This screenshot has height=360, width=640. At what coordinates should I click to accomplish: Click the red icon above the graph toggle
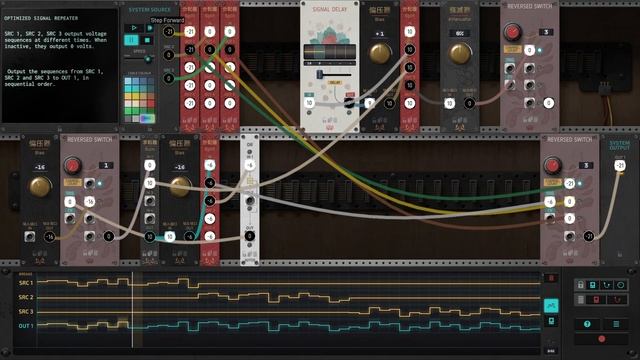(x=551, y=278)
